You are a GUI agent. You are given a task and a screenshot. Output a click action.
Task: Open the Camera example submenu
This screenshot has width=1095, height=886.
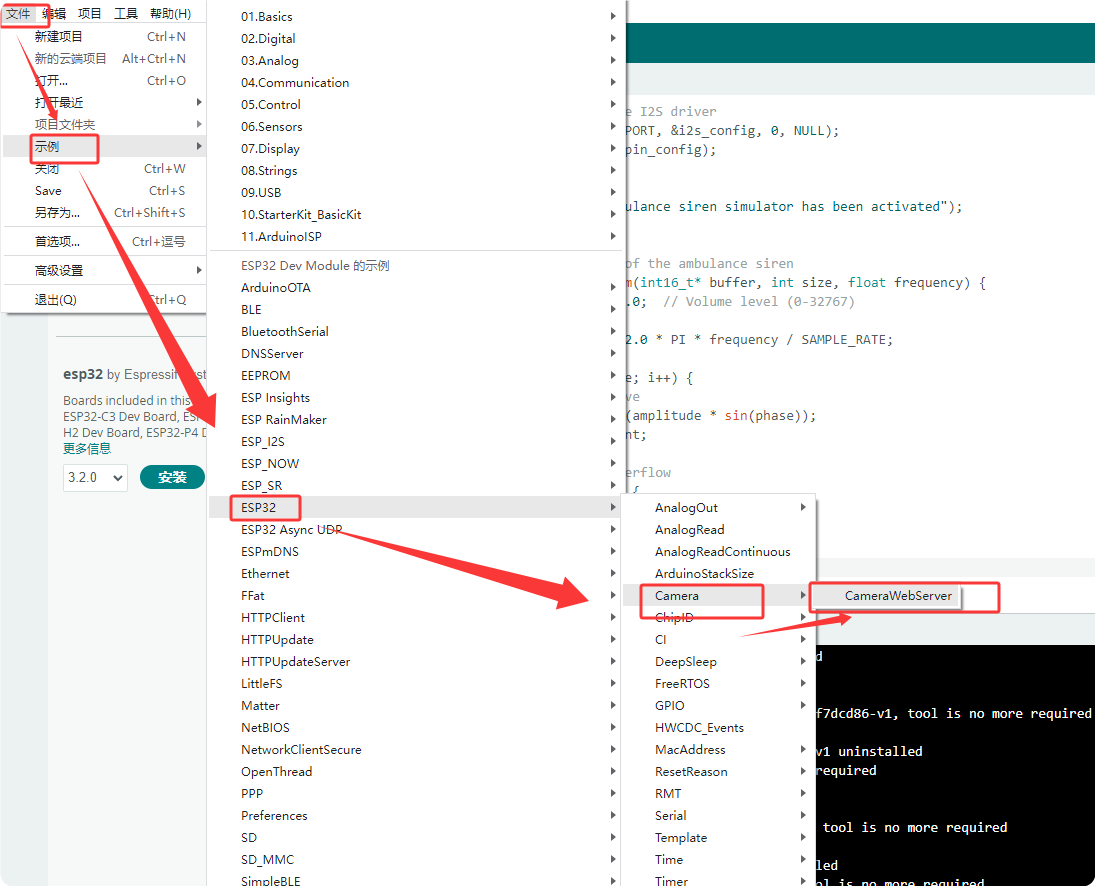[x=718, y=596]
